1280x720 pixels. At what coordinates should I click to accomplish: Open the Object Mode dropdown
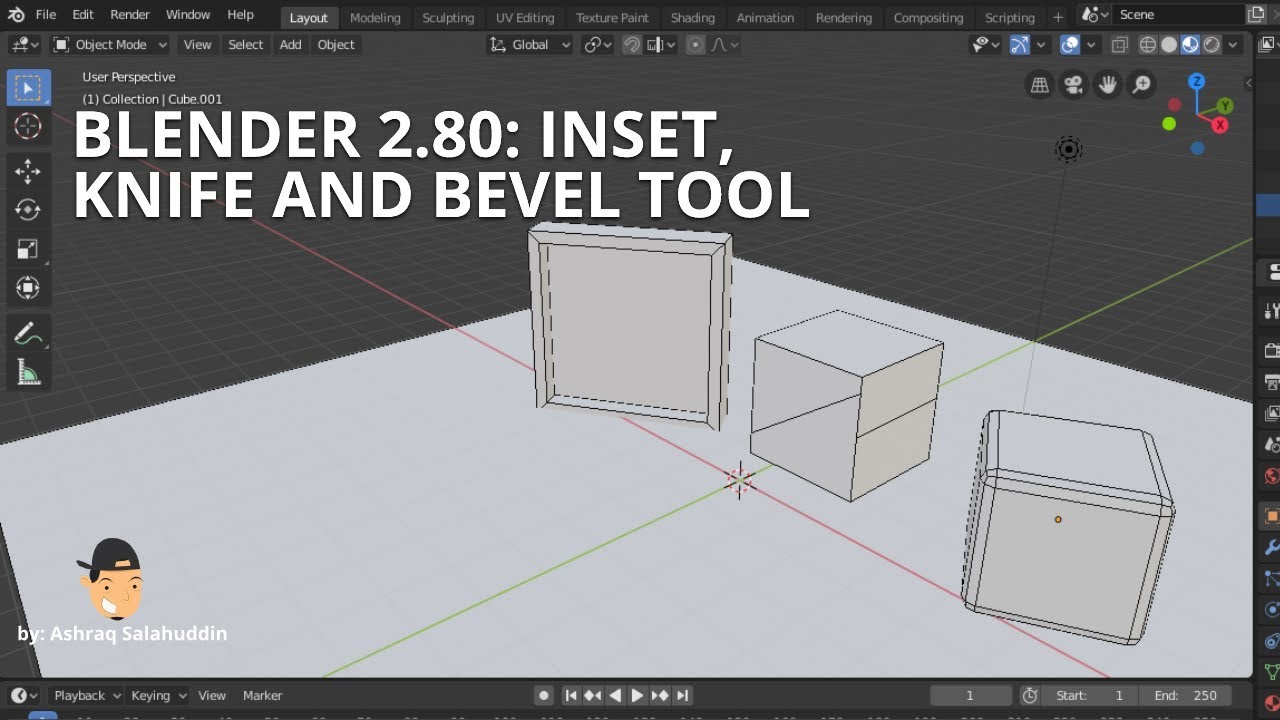[x=109, y=45]
